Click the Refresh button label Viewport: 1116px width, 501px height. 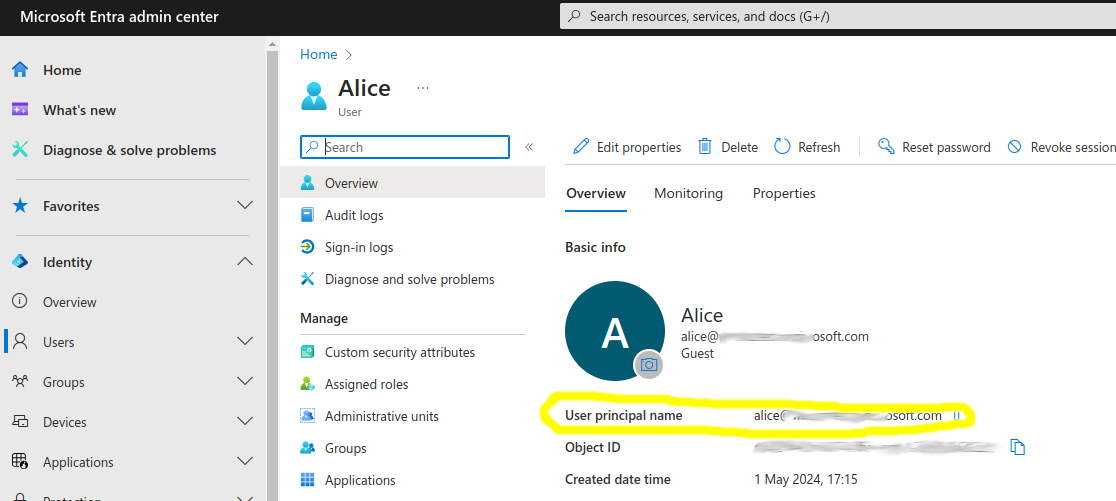(x=819, y=147)
